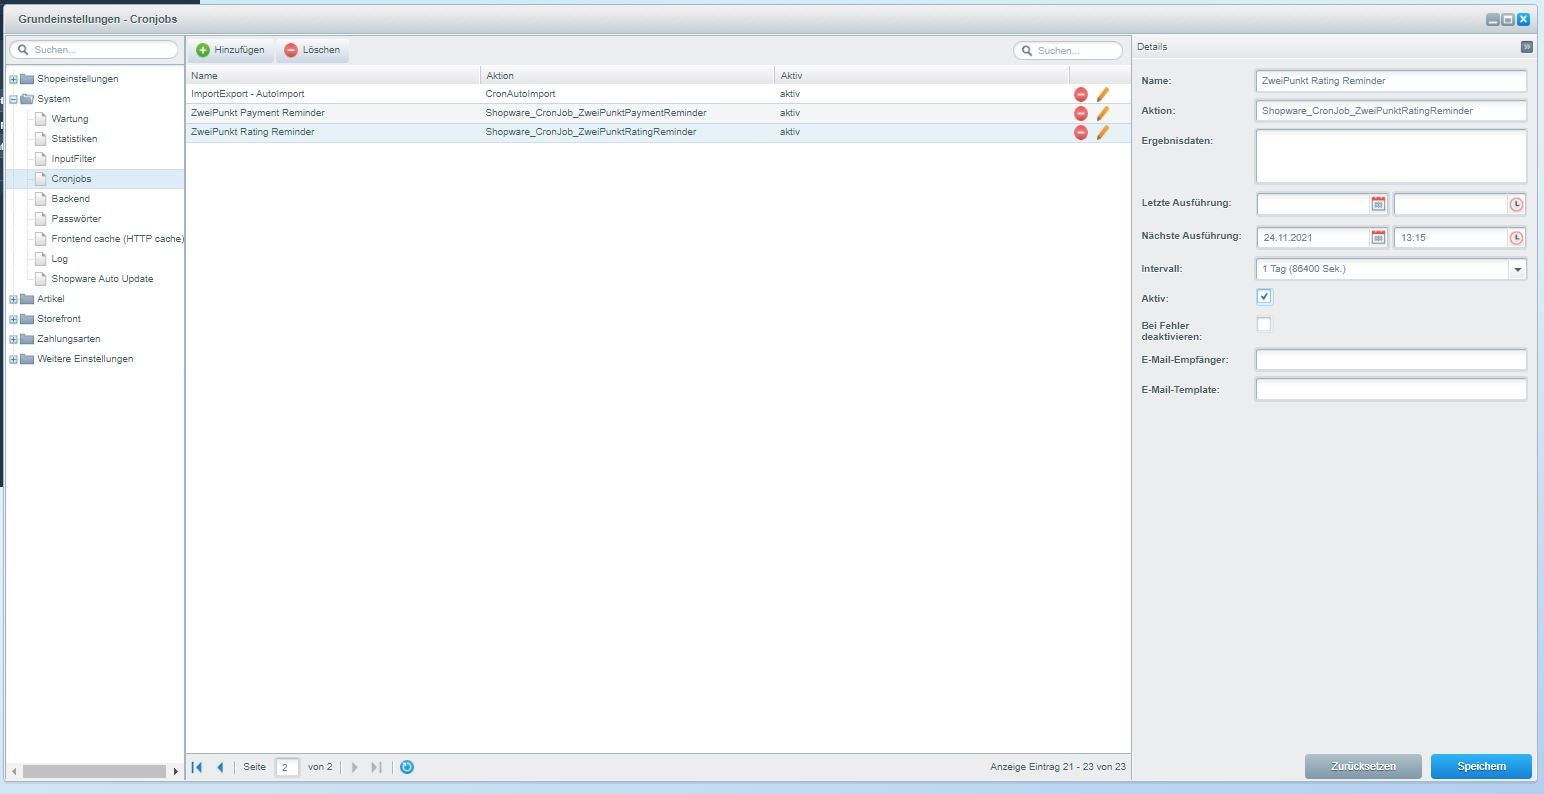Viewport: 1544px width, 794px height.
Task: Sort cronjobs by Aktion column header
Action: coord(627,76)
